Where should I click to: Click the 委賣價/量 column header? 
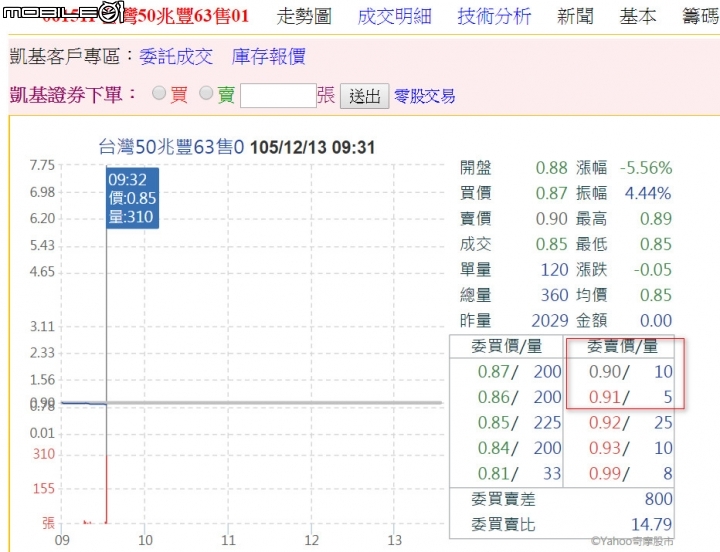click(622, 346)
